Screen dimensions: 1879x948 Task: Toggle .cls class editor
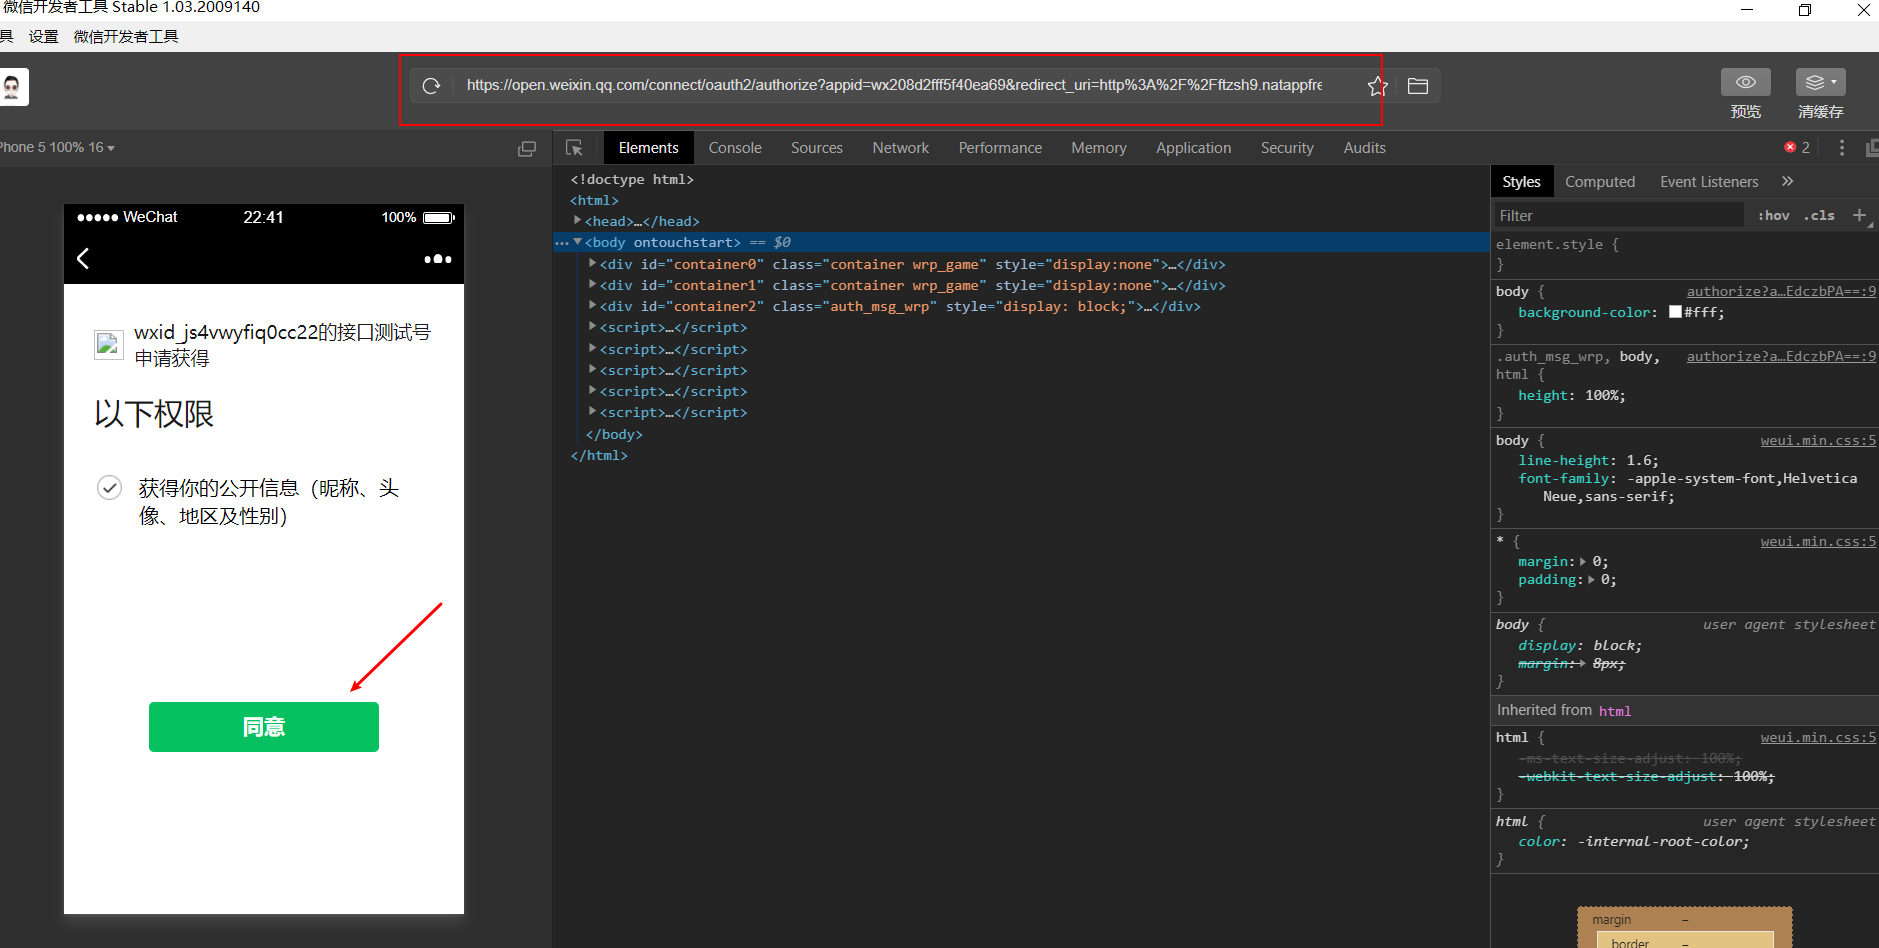coord(1819,216)
